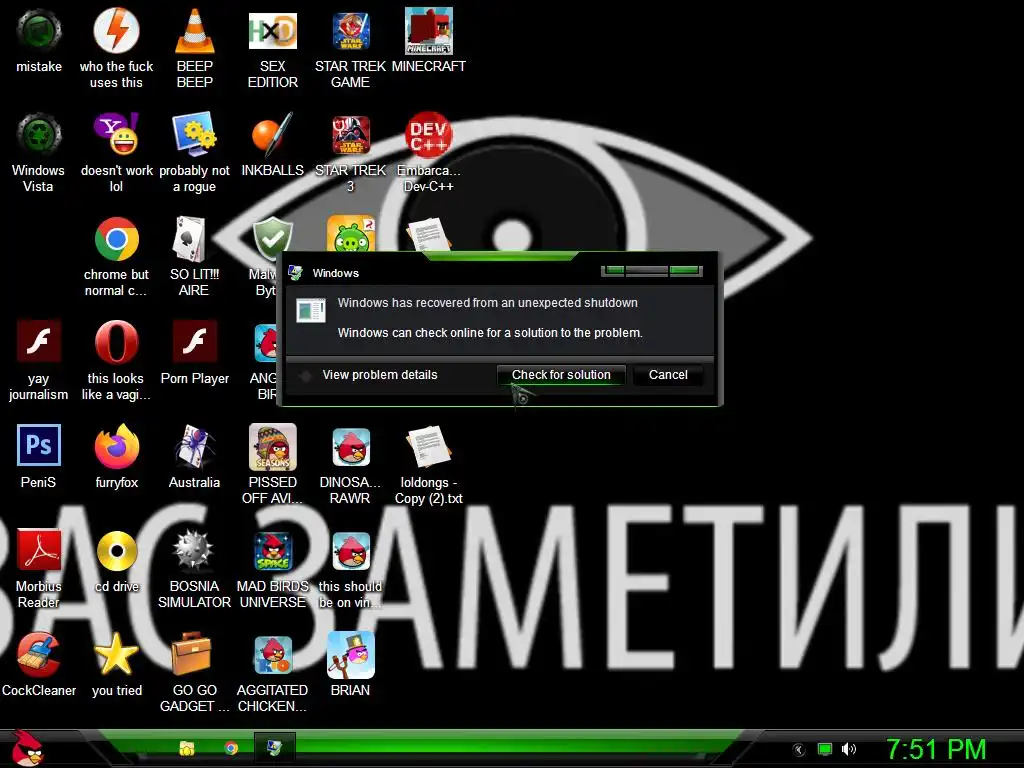Open the DINOSA... RAWR Angry Birds icon

351,447
